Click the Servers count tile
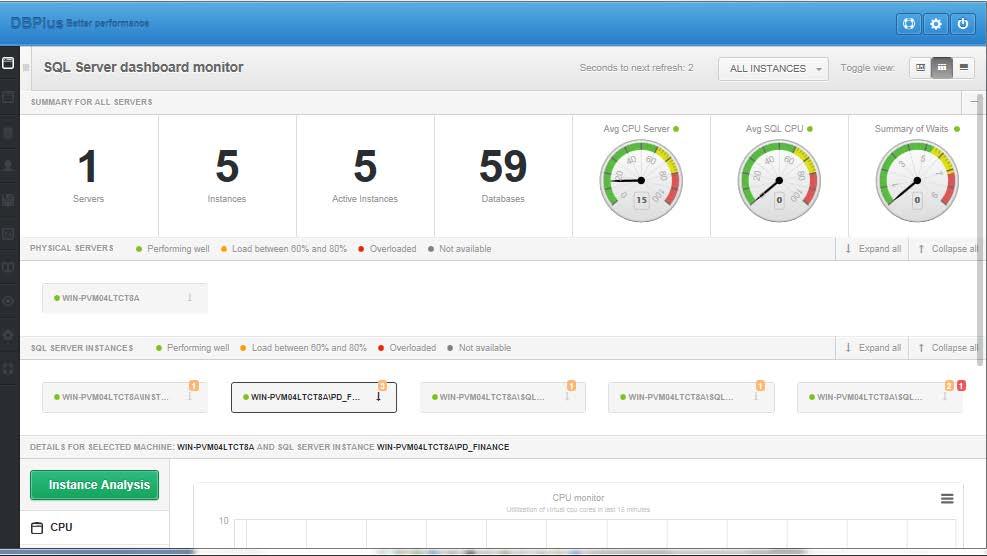 pyautogui.click(x=89, y=175)
